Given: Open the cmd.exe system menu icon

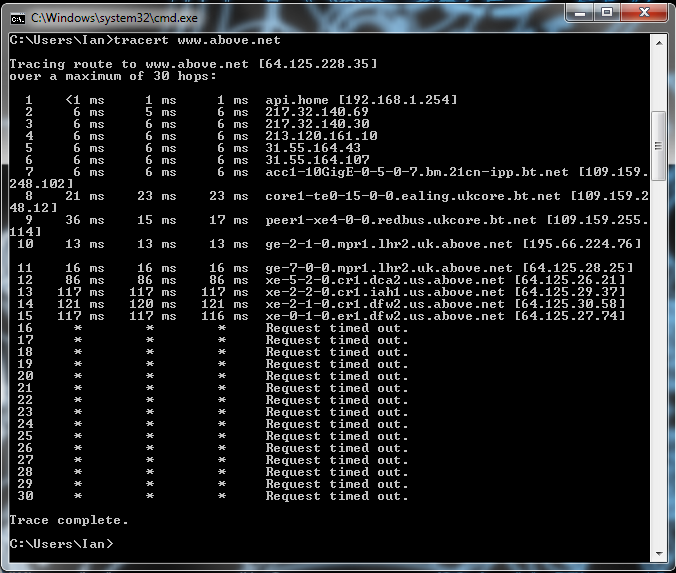Looking at the screenshot, I should click(18, 19).
